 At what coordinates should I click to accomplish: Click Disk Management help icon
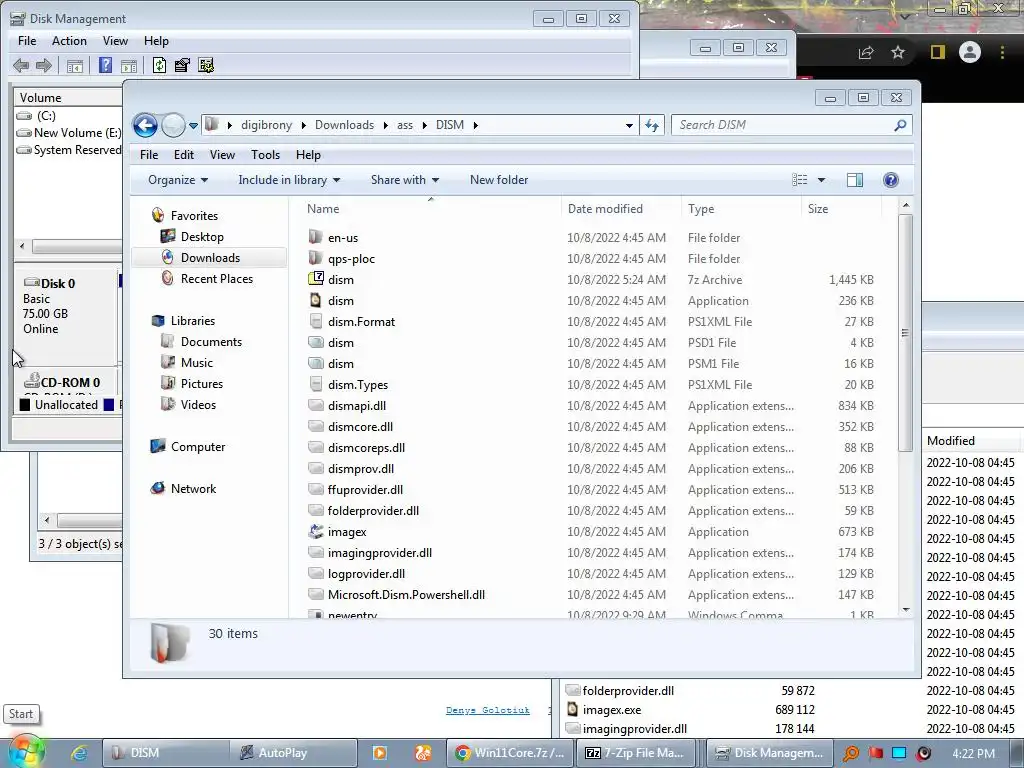pyautogui.click(x=105, y=65)
